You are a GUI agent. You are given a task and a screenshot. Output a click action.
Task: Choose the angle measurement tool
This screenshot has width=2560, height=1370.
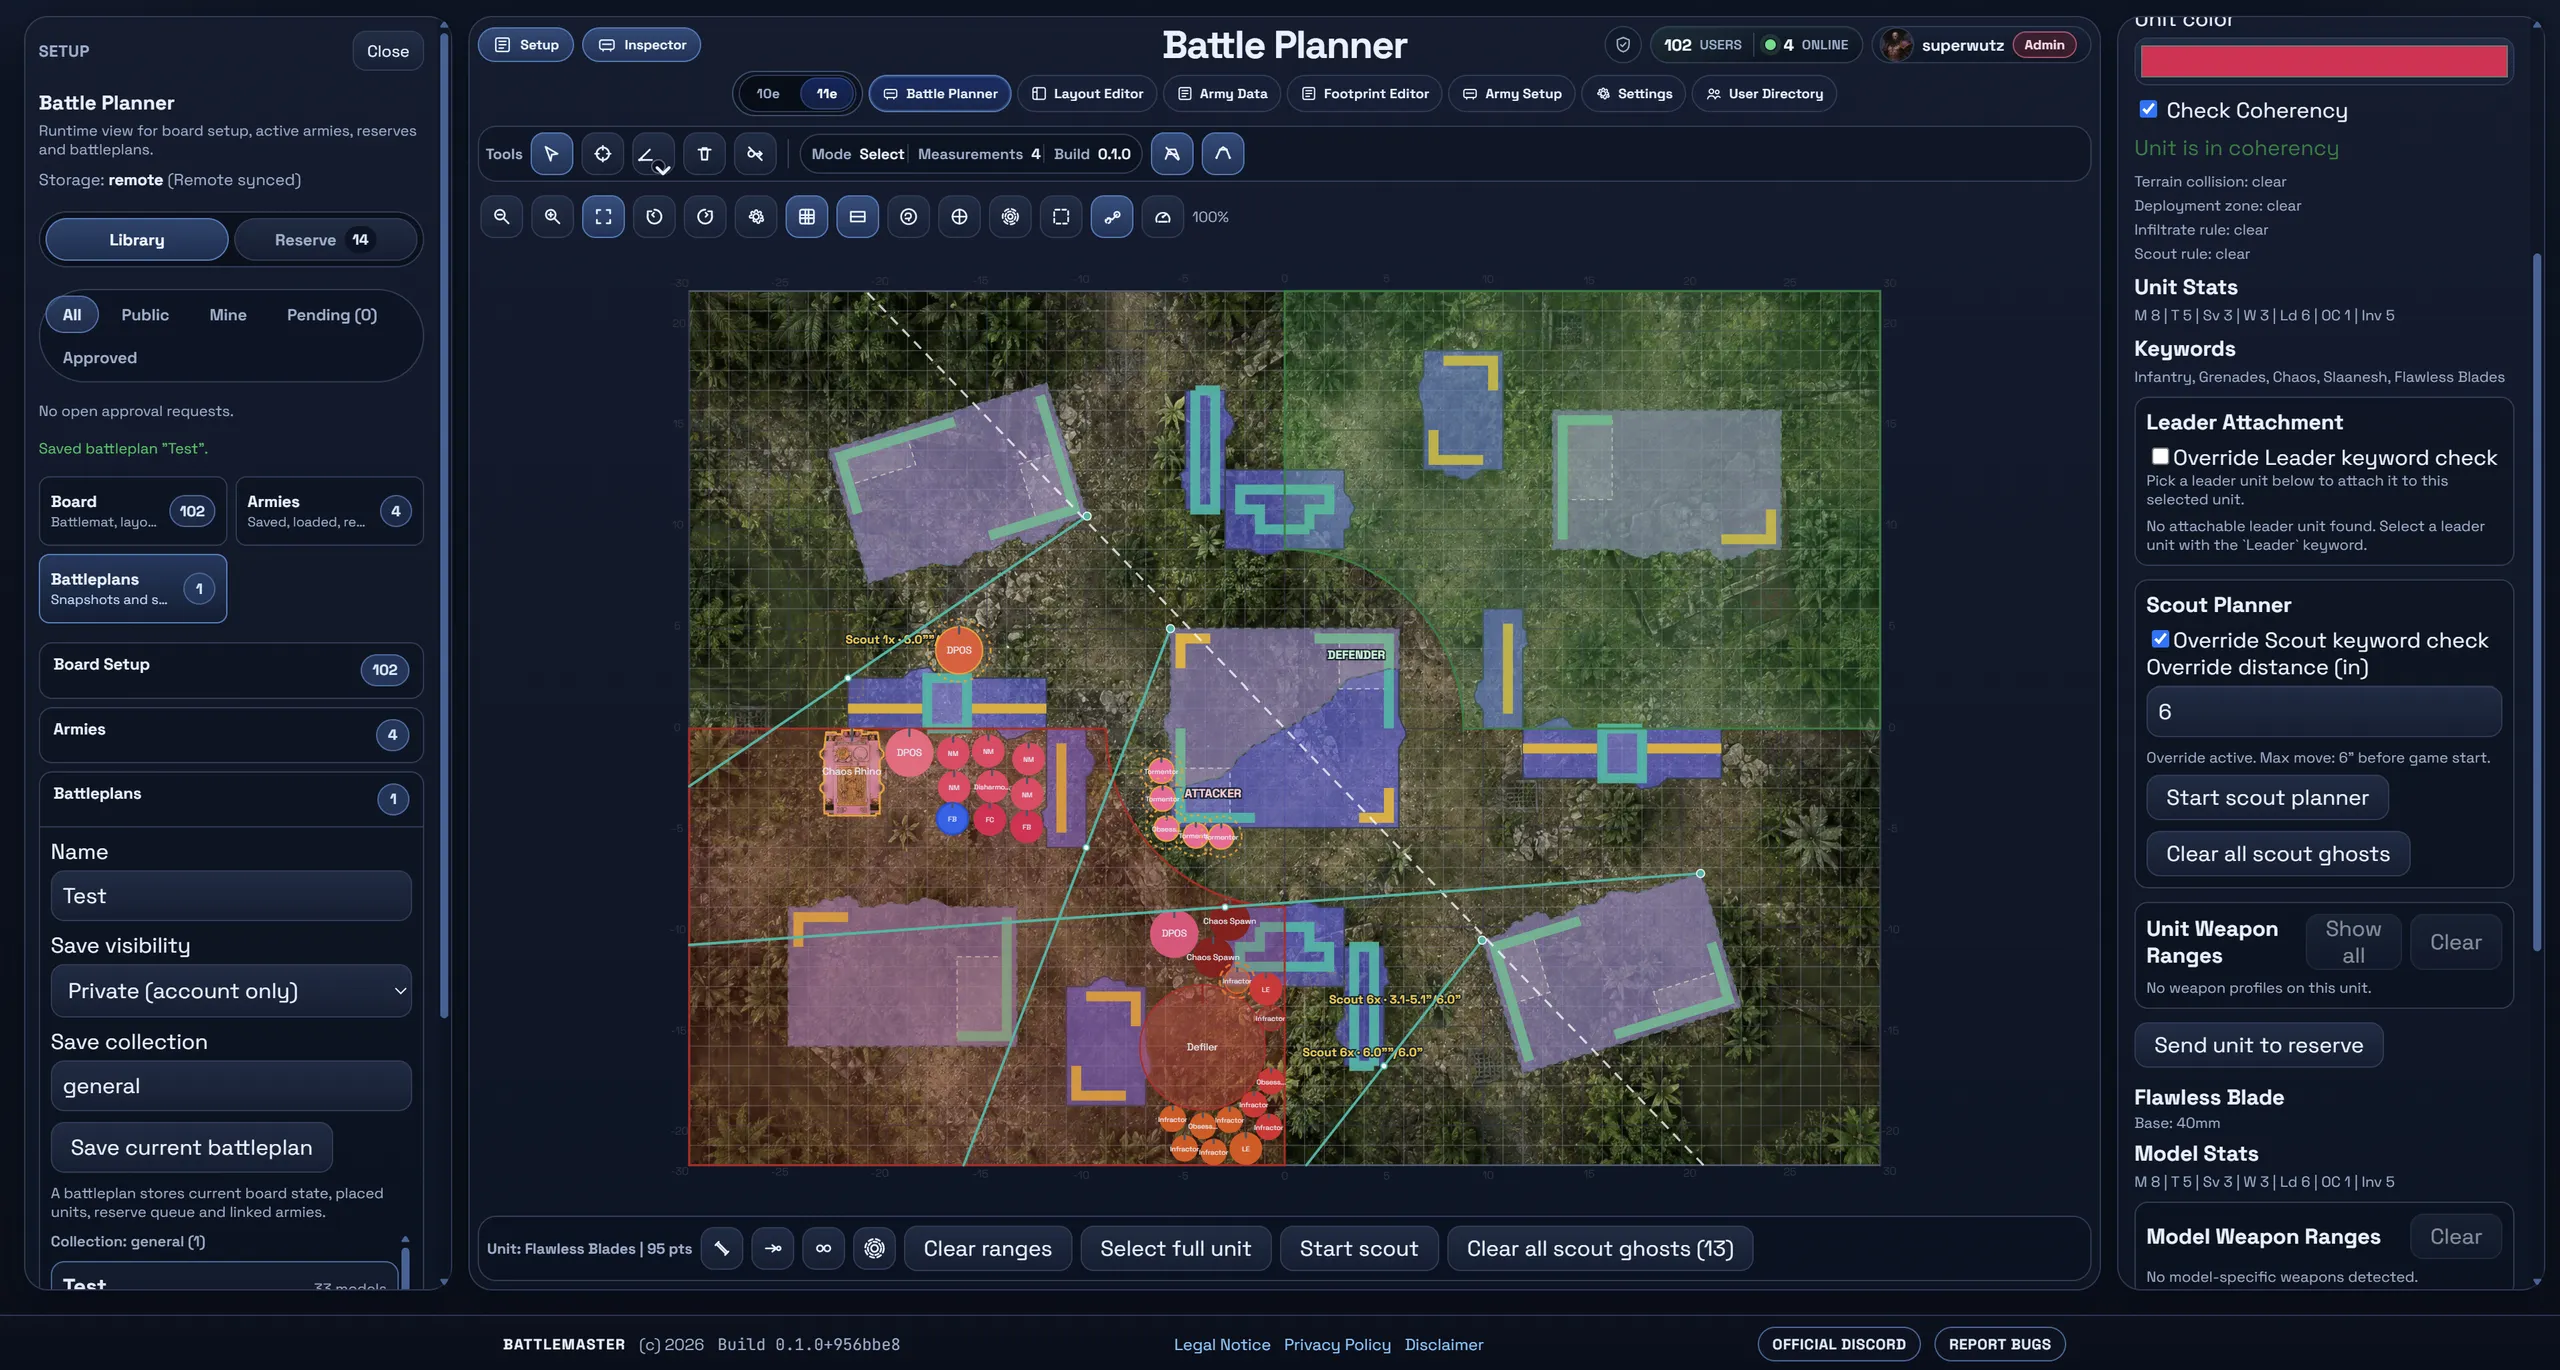(x=653, y=154)
